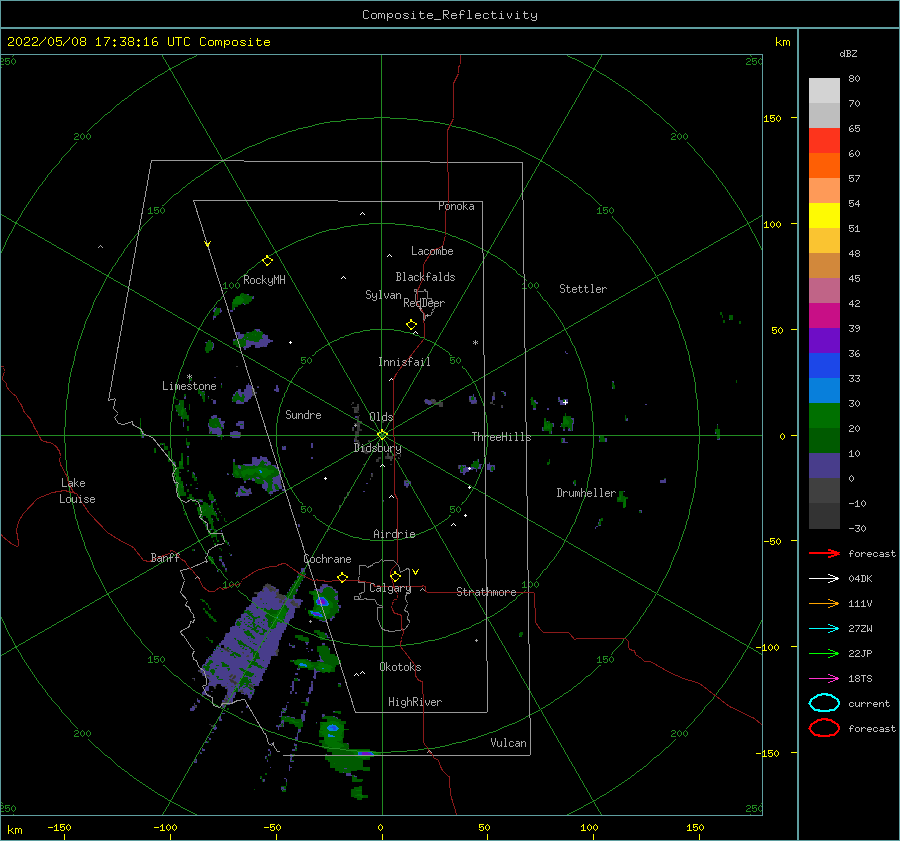Click the Ponoka city label
This screenshot has width=900, height=841.
point(456,206)
